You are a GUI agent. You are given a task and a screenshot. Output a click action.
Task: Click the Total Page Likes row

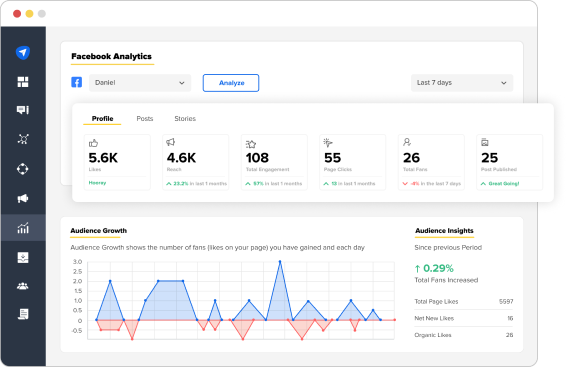pyautogui.click(x=464, y=302)
